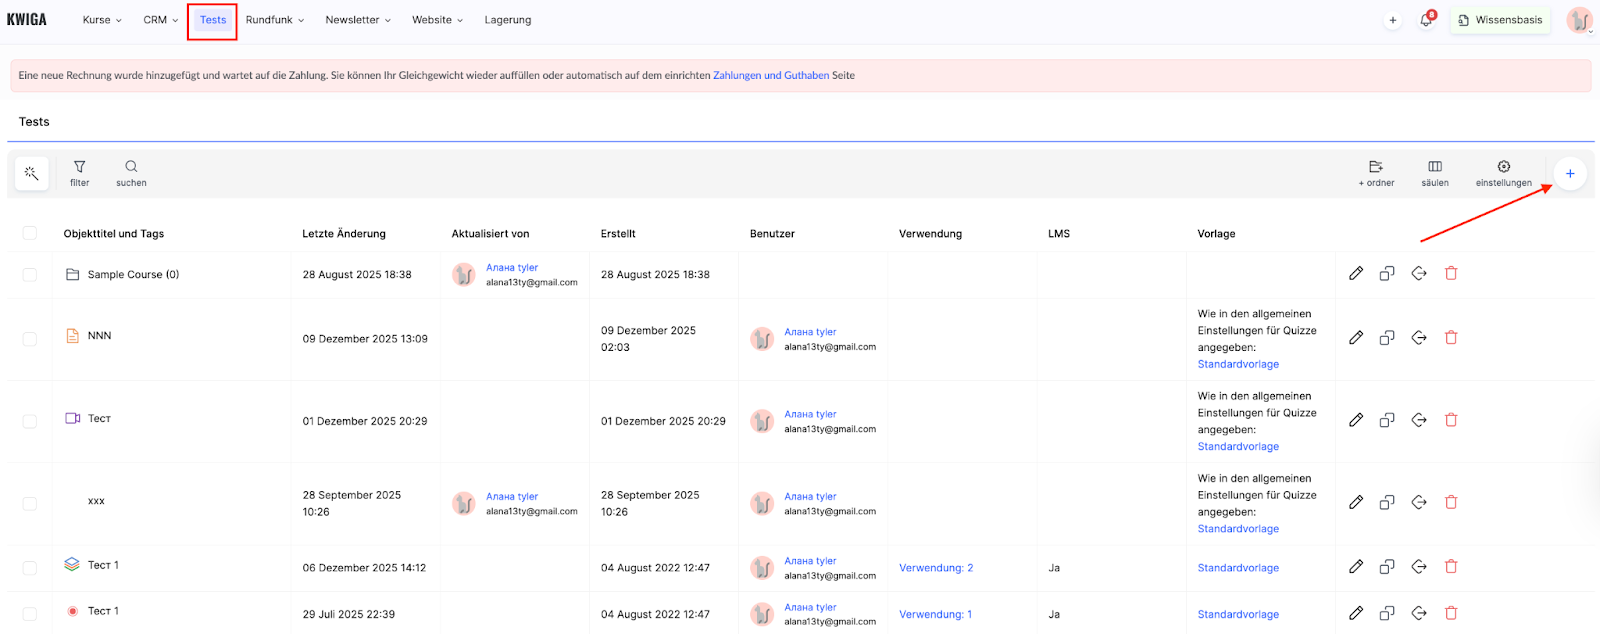Tick the checkbox for Sample Course row
This screenshot has height=634, width=1600.
pyautogui.click(x=30, y=275)
